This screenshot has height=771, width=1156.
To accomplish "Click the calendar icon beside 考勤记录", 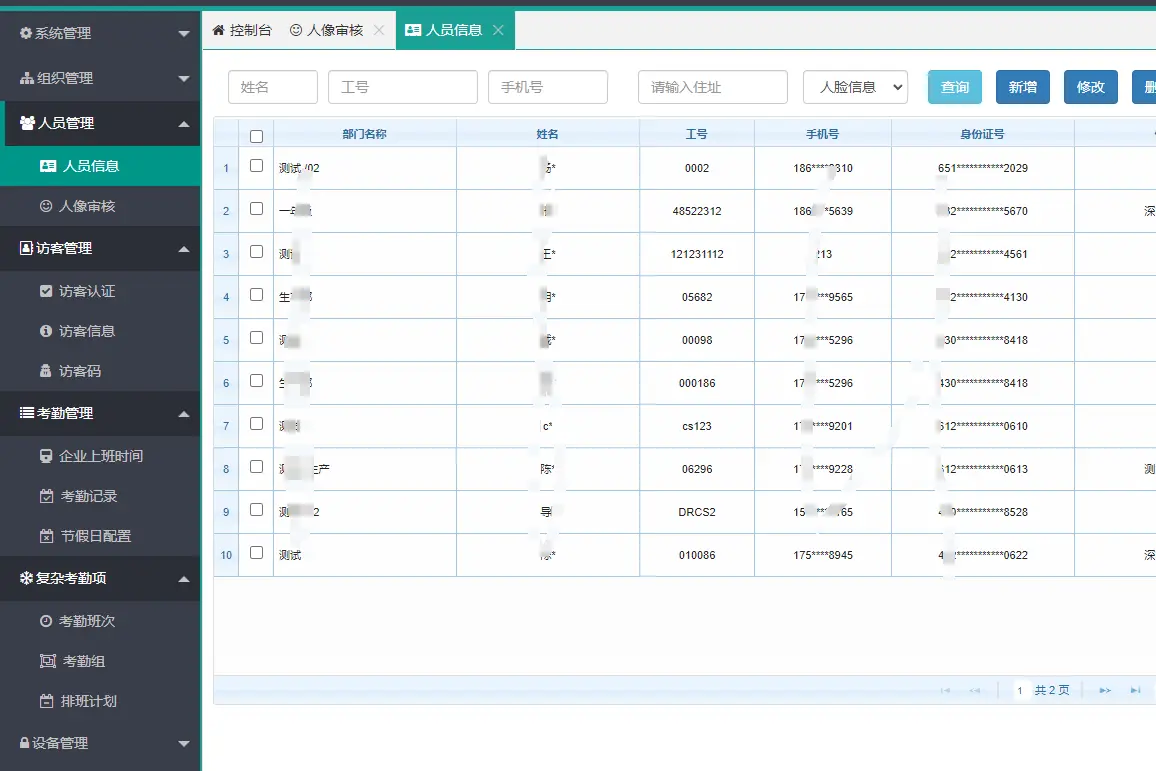I will (x=46, y=496).
